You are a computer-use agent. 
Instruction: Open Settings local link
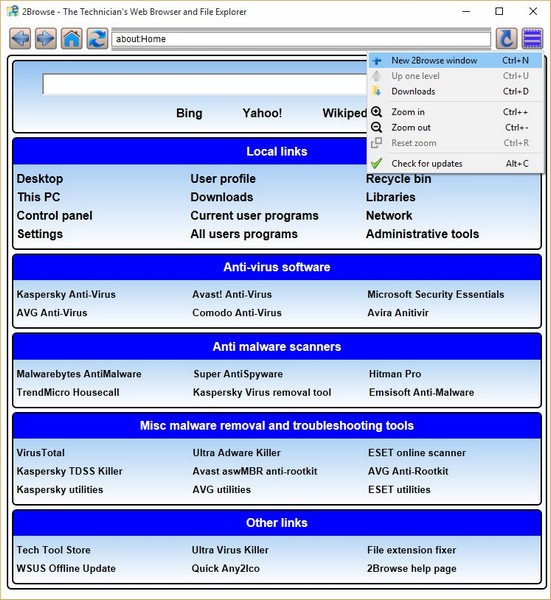tap(40, 234)
